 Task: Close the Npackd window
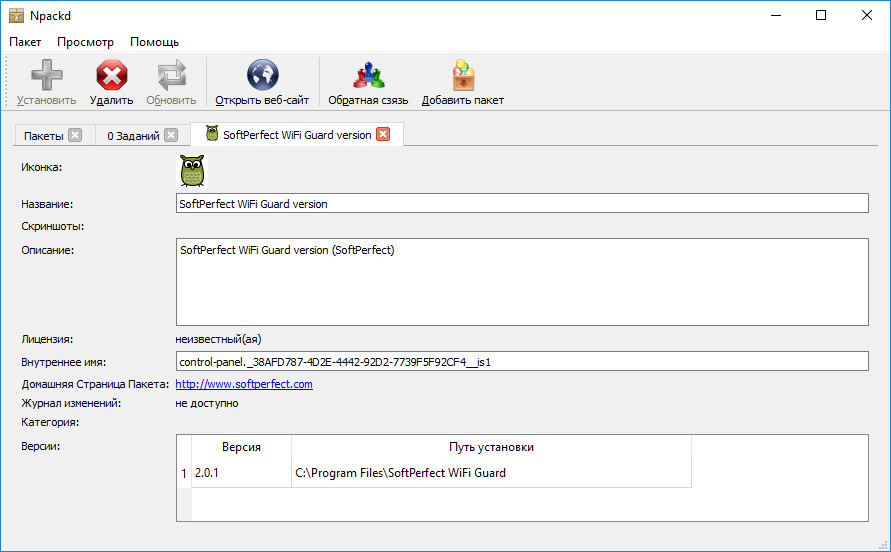click(867, 15)
